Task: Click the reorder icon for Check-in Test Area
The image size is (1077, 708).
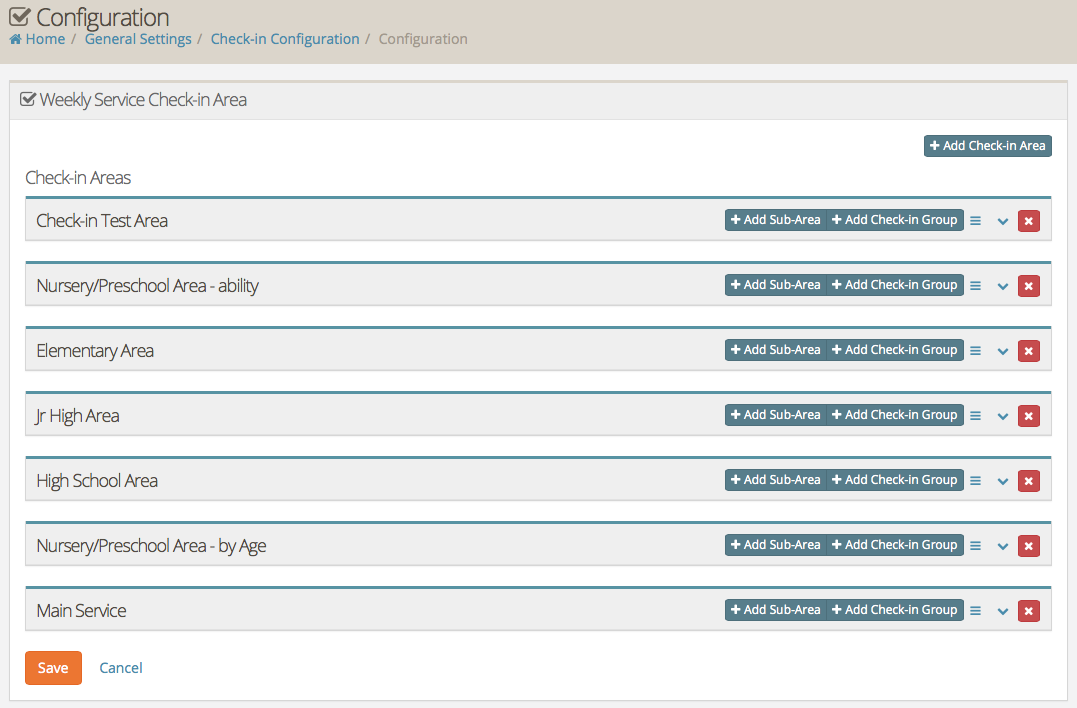Action: pyautogui.click(x=975, y=220)
